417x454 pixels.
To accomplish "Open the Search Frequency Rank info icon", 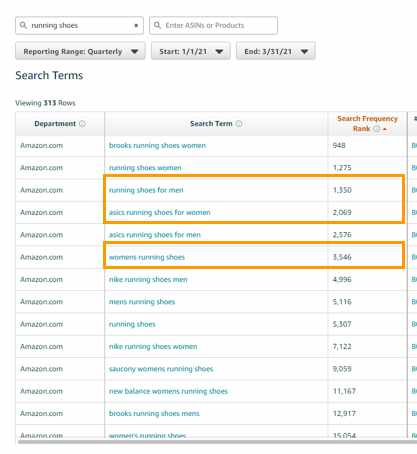I will point(376,129).
